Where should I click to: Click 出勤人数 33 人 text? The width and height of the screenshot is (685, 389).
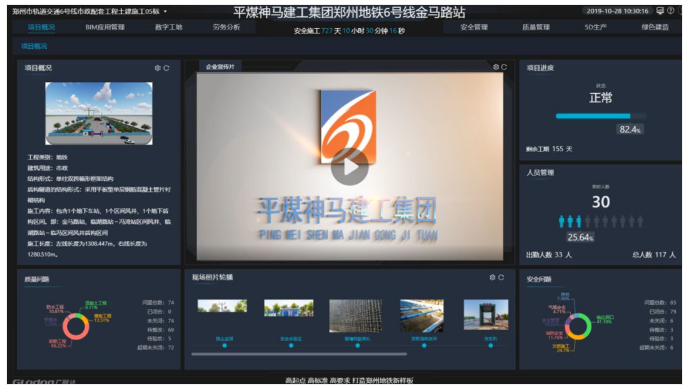click(x=549, y=255)
